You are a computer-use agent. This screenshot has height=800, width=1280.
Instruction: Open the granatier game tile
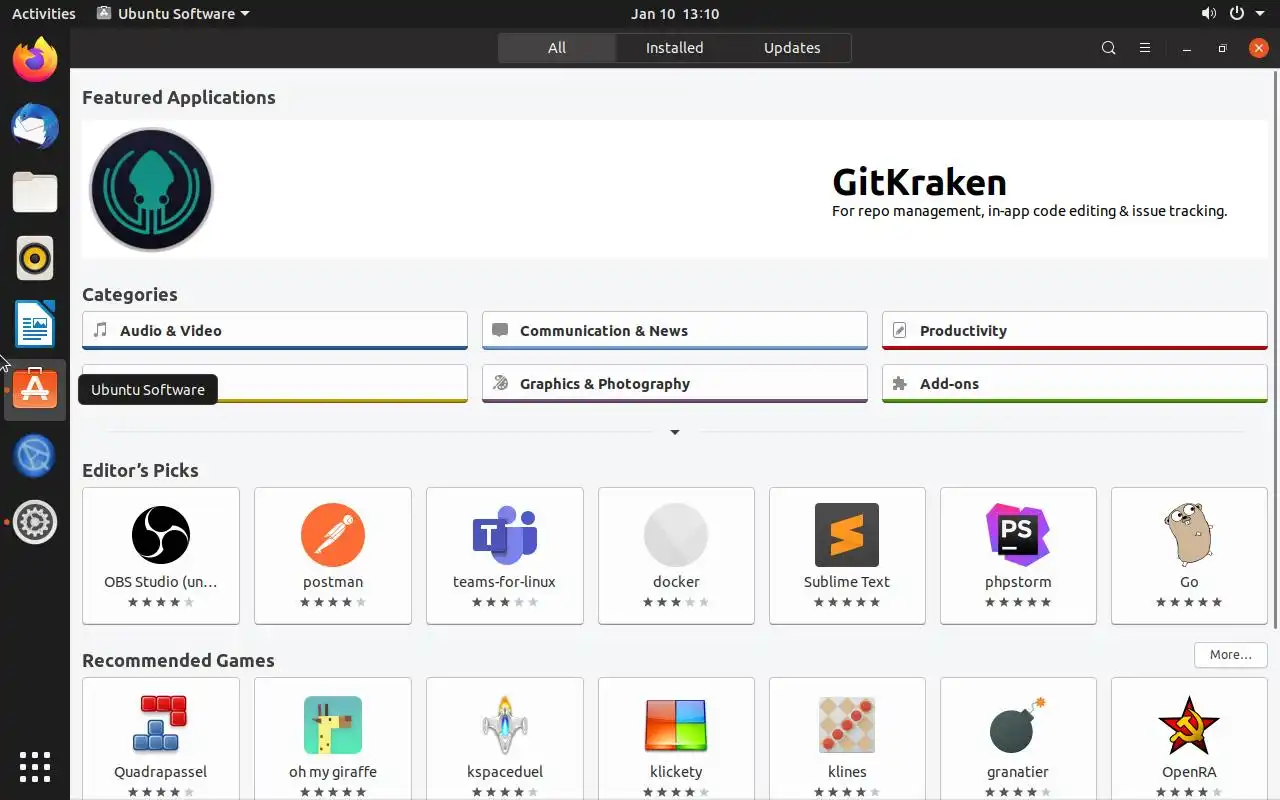click(1018, 739)
